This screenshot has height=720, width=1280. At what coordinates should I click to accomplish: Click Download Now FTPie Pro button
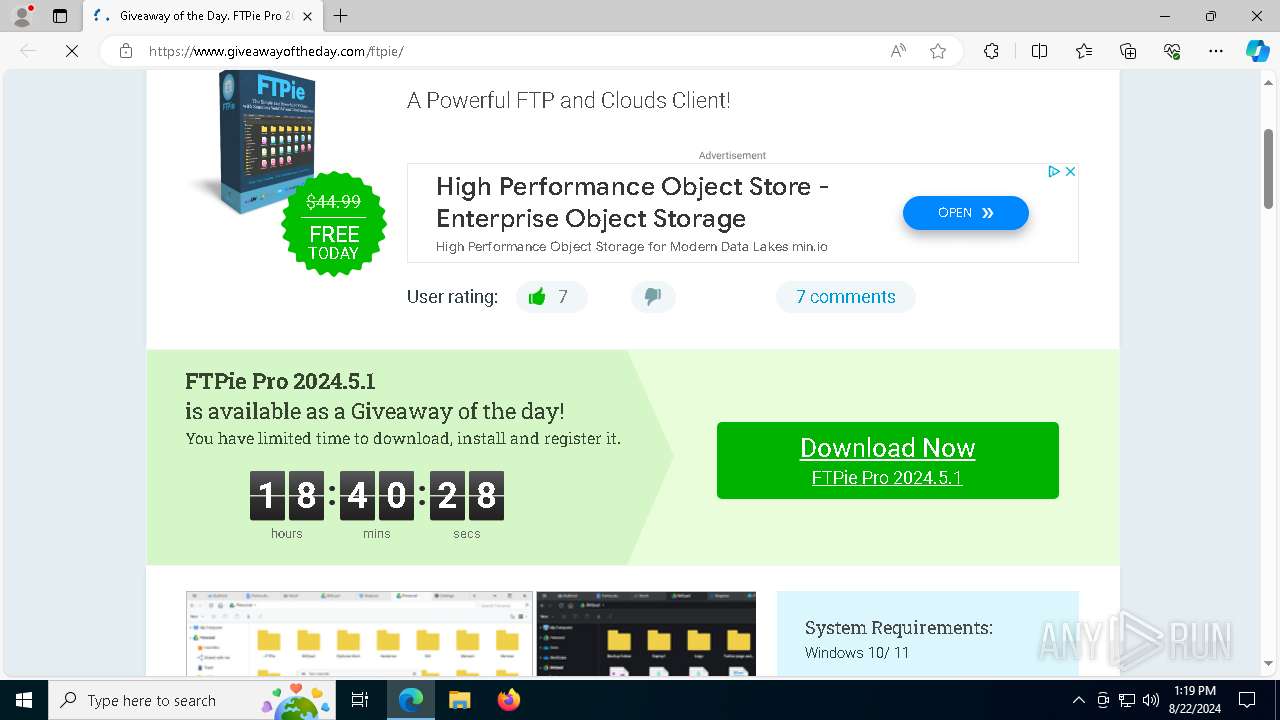point(887,460)
